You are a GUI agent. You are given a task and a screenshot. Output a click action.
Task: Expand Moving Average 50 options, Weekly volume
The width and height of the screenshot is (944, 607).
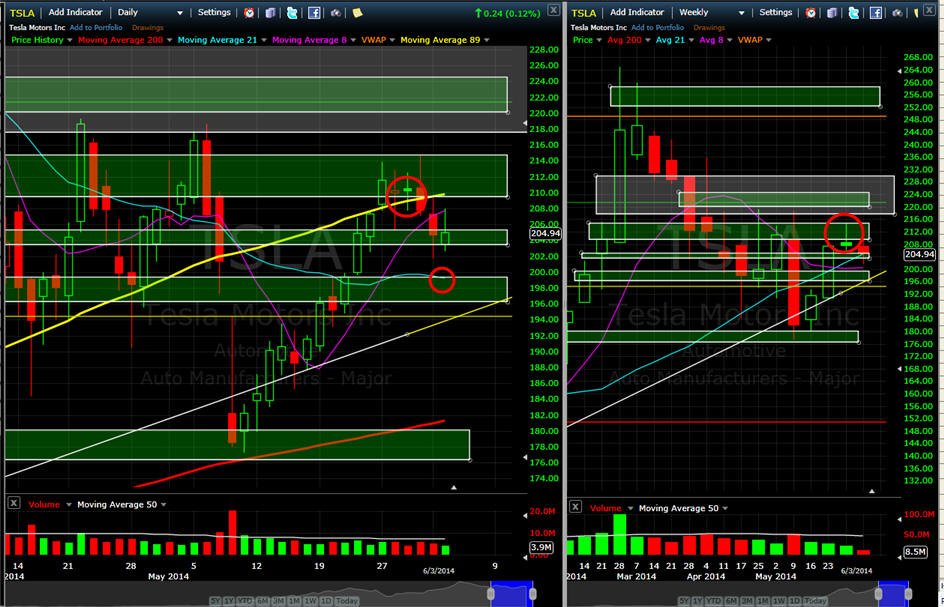(x=725, y=508)
